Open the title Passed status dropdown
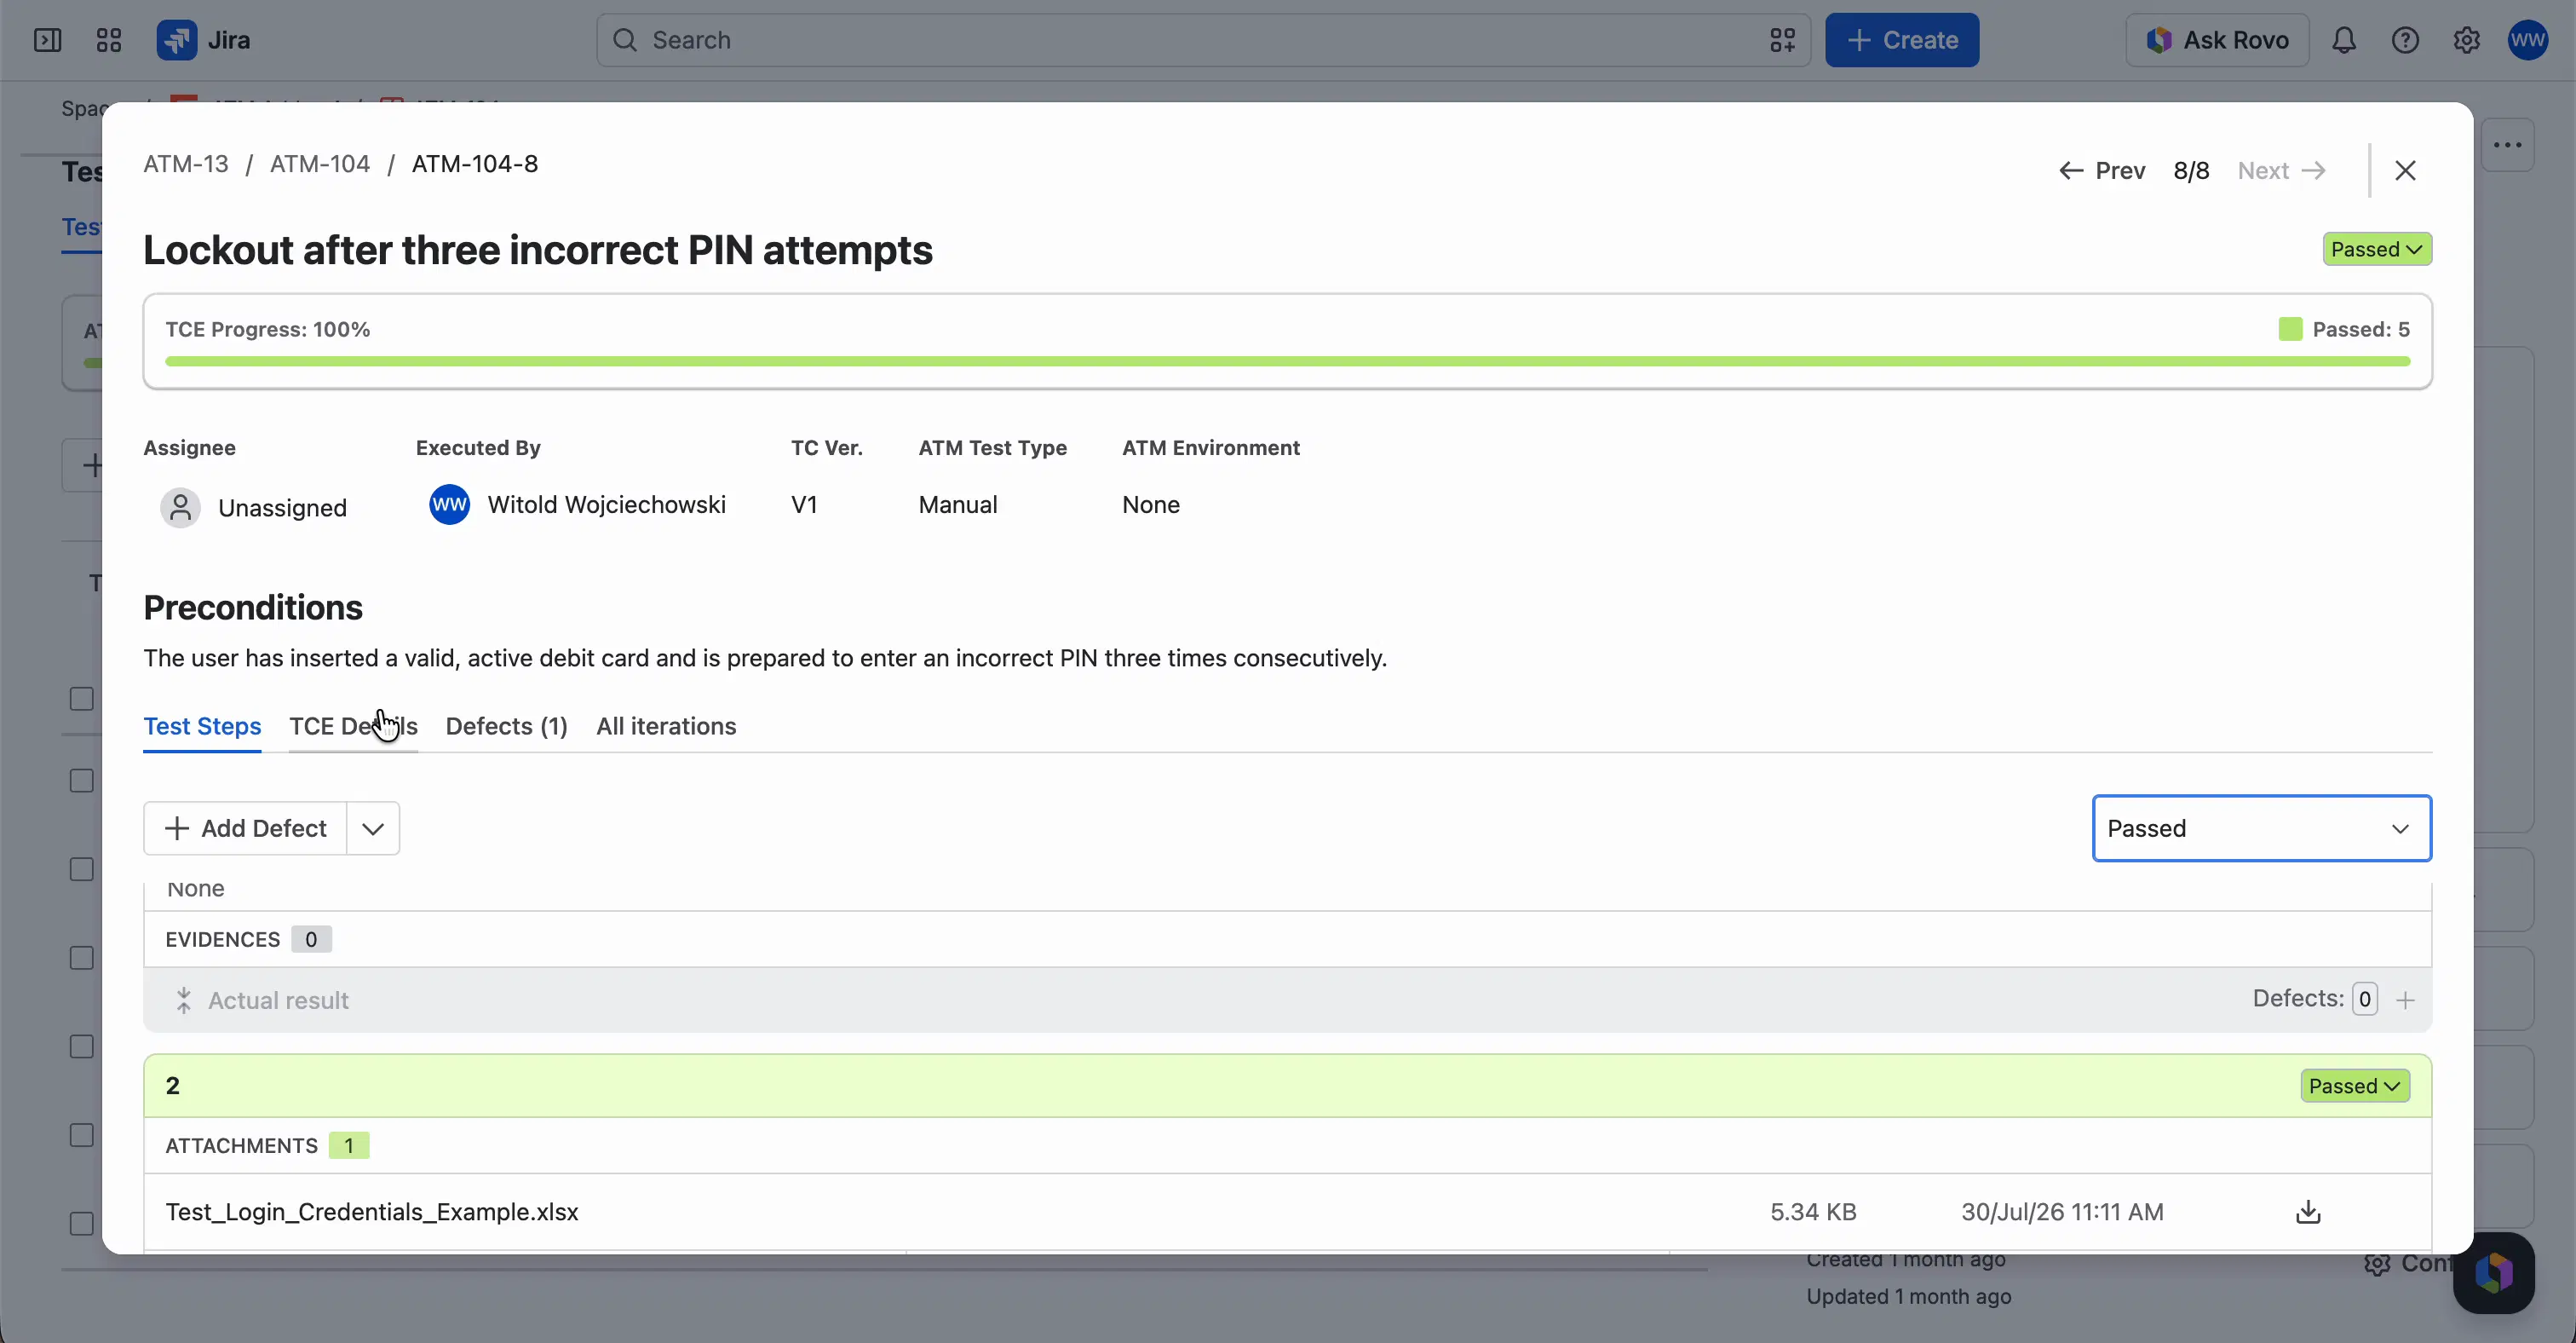The image size is (2576, 1343). tap(2377, 249)
